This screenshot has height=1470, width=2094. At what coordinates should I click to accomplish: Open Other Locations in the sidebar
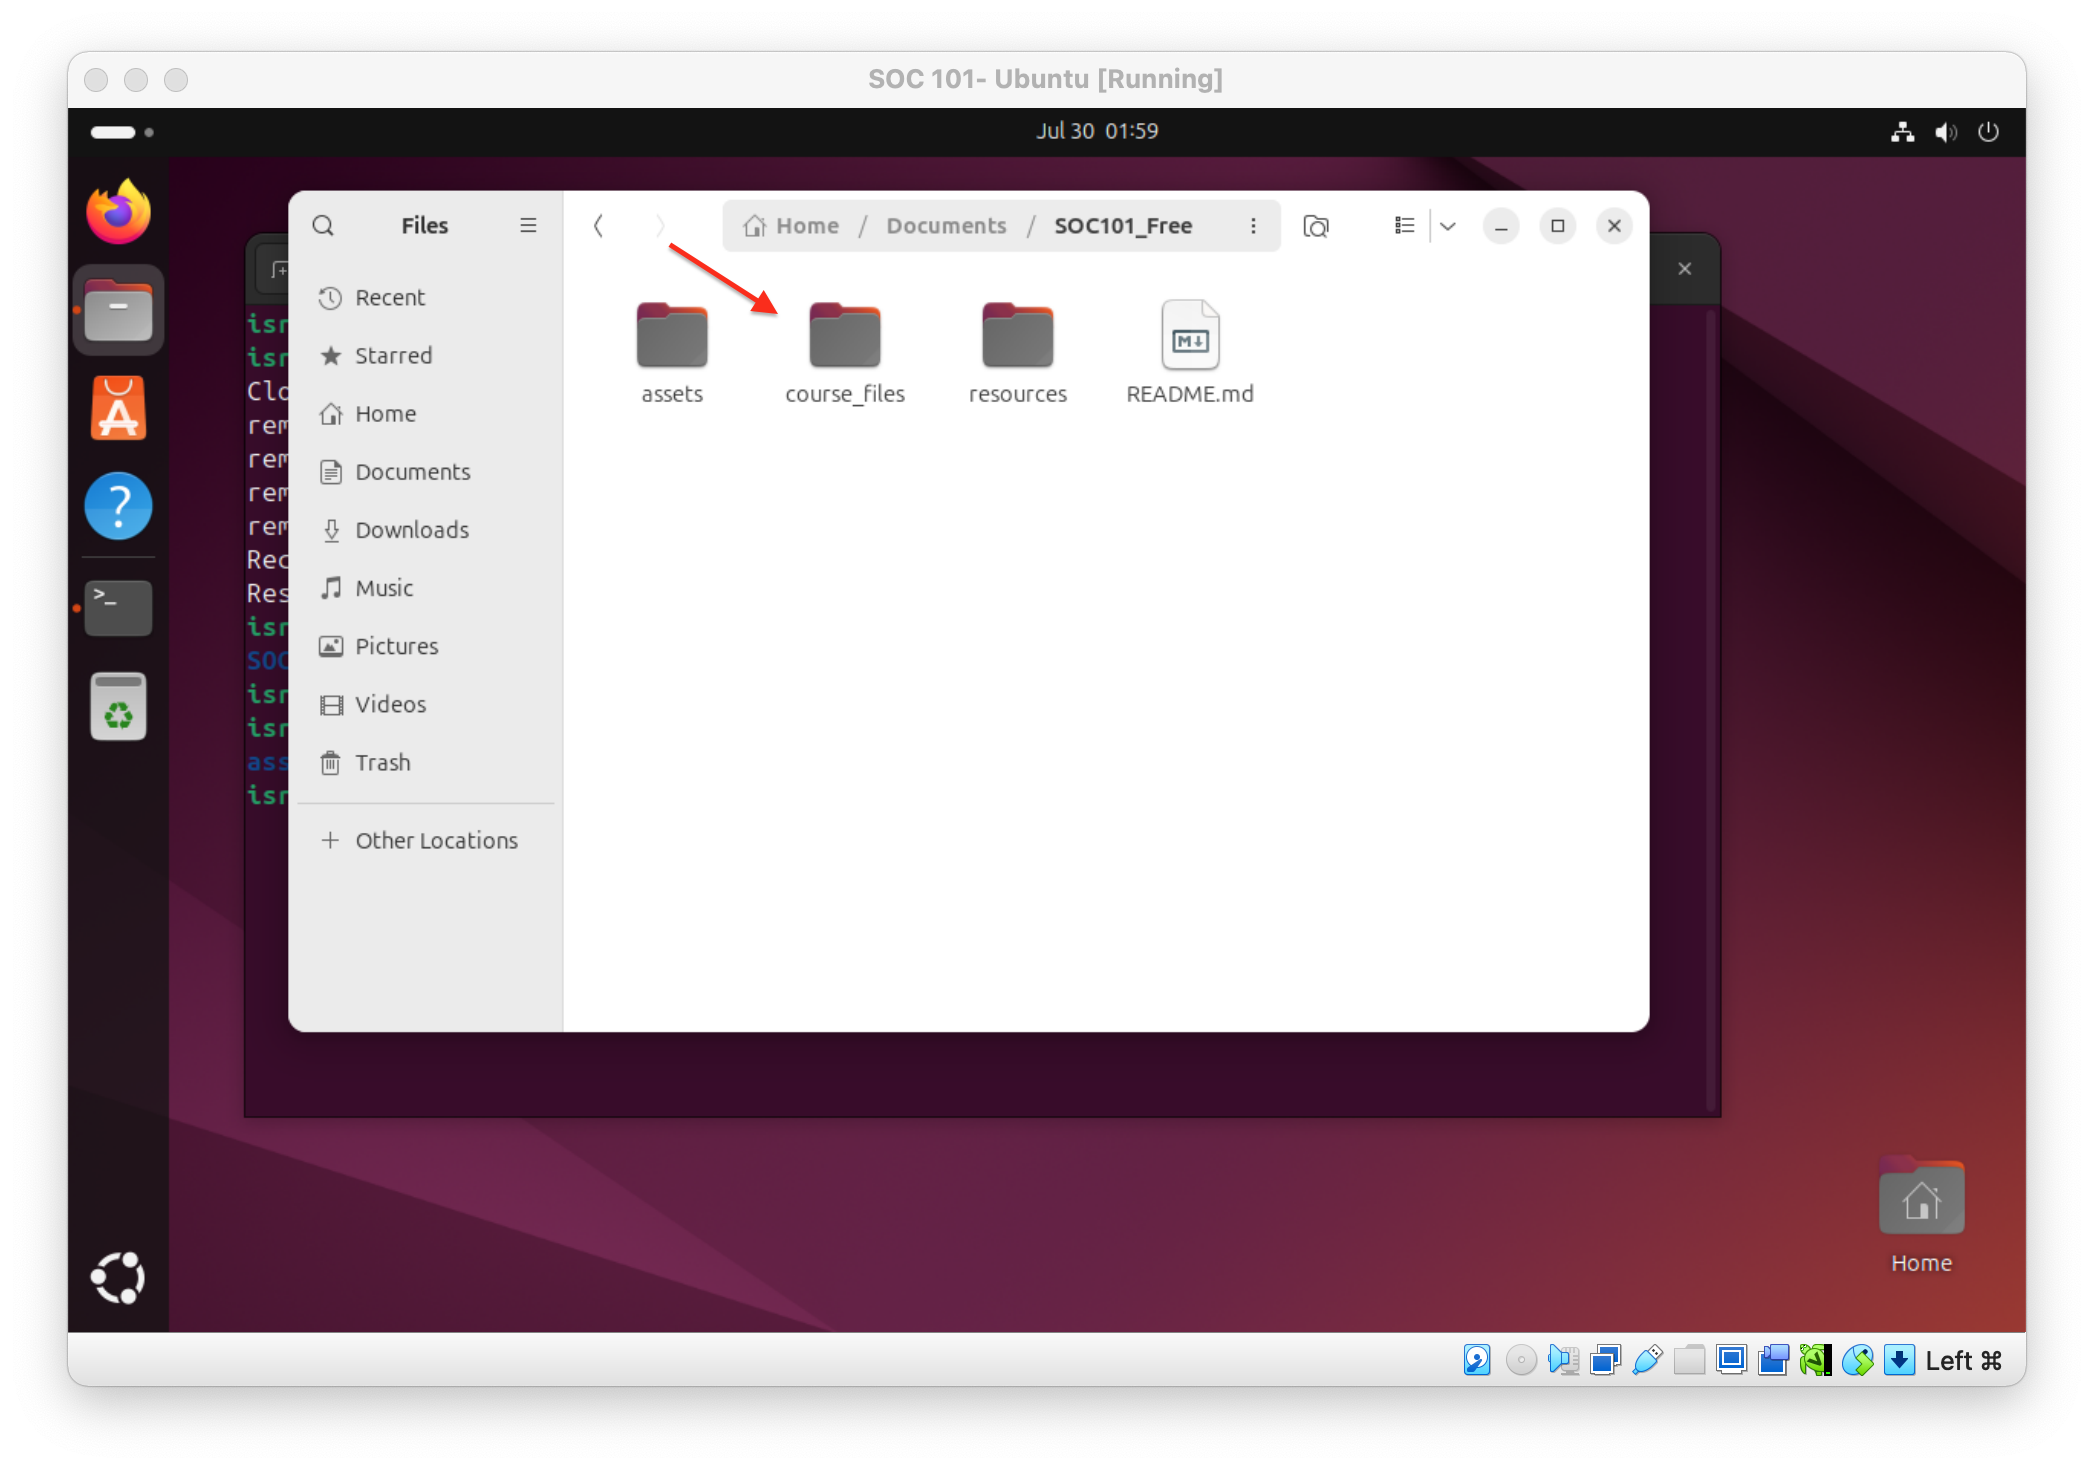coord(426,841)
